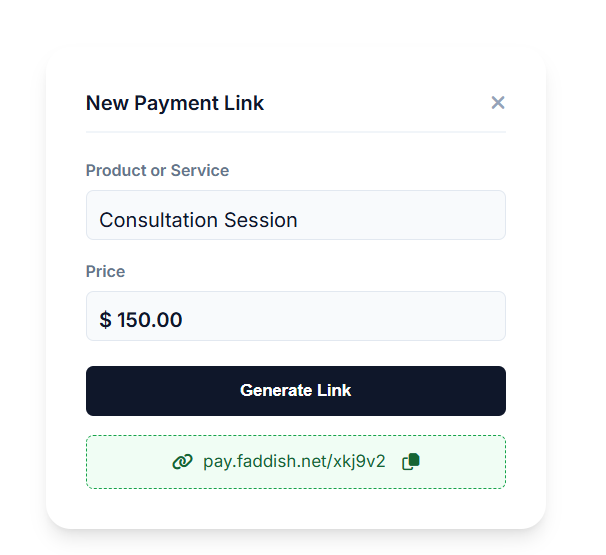This screenshot has width=606, height=555.
Task: Close the New Payment Link dialog
Action: [x=498, y=102]
